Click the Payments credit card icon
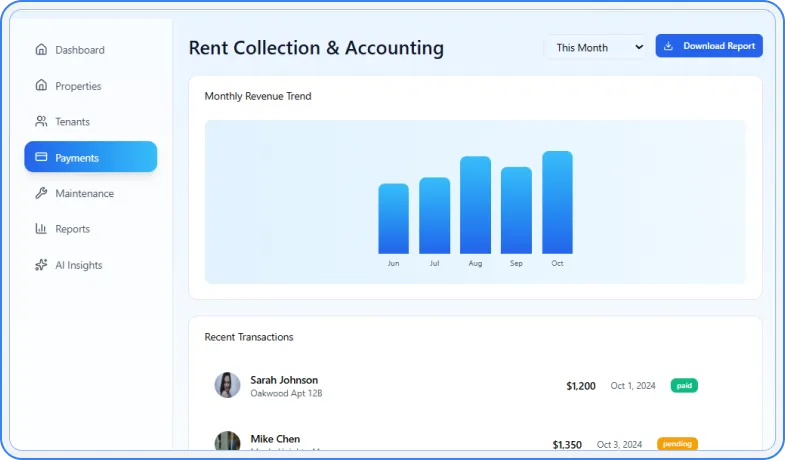The height and width of the screenshot is (460, 785). point(41,158)
